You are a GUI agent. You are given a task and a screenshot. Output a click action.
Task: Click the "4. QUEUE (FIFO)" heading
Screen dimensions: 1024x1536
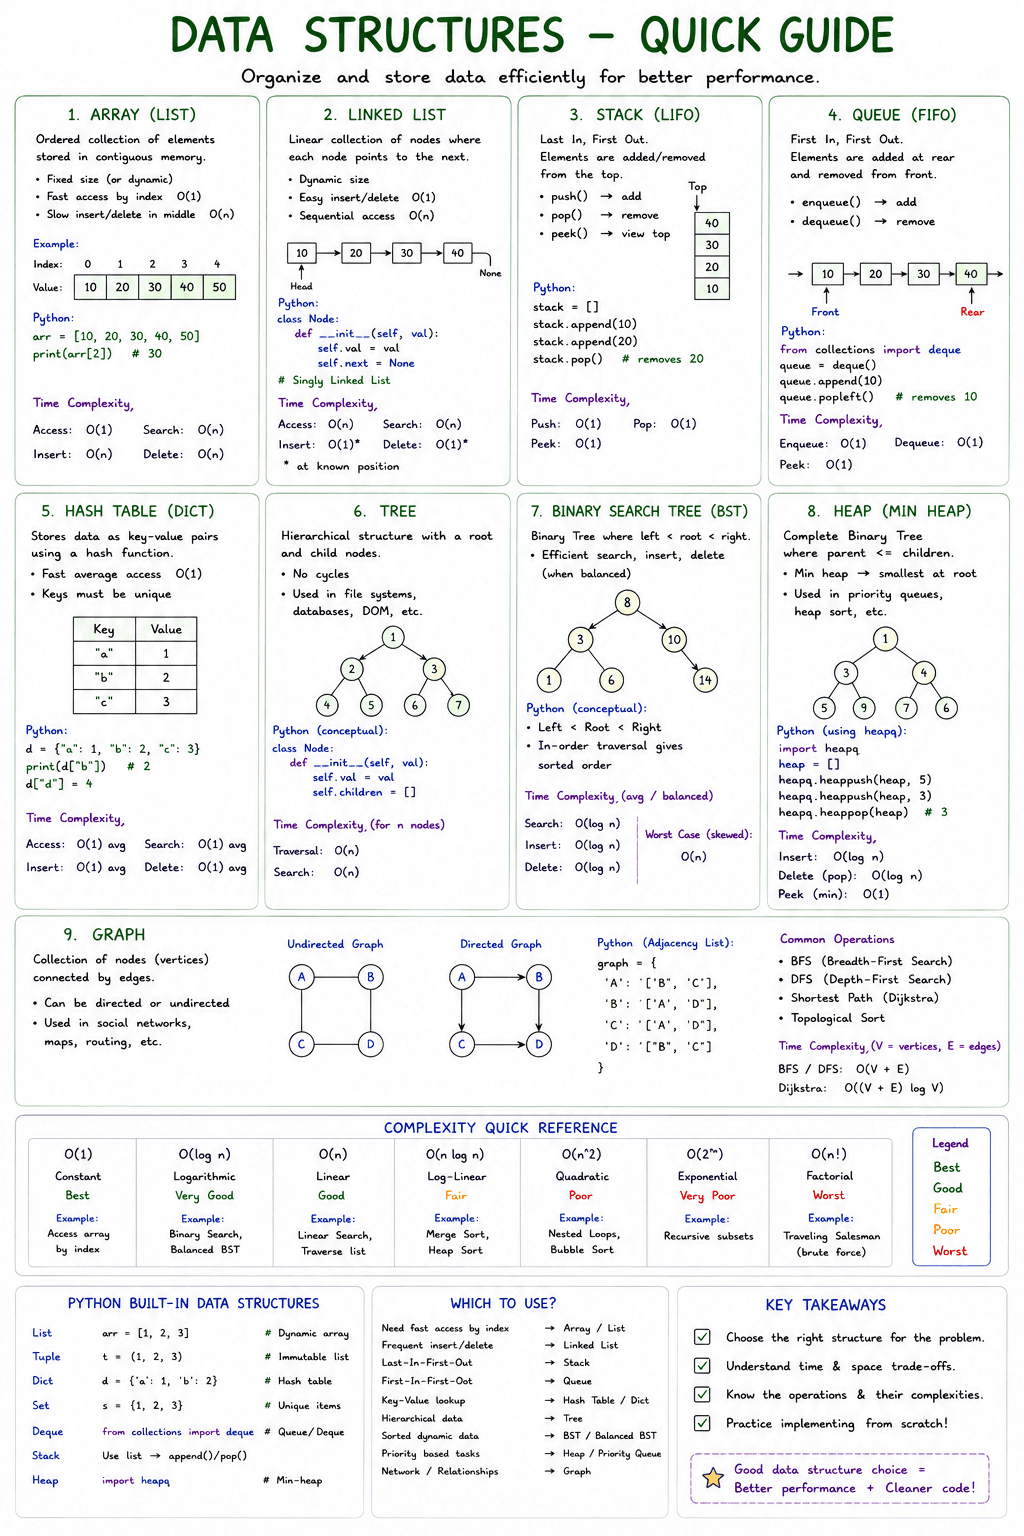(892, 115)
